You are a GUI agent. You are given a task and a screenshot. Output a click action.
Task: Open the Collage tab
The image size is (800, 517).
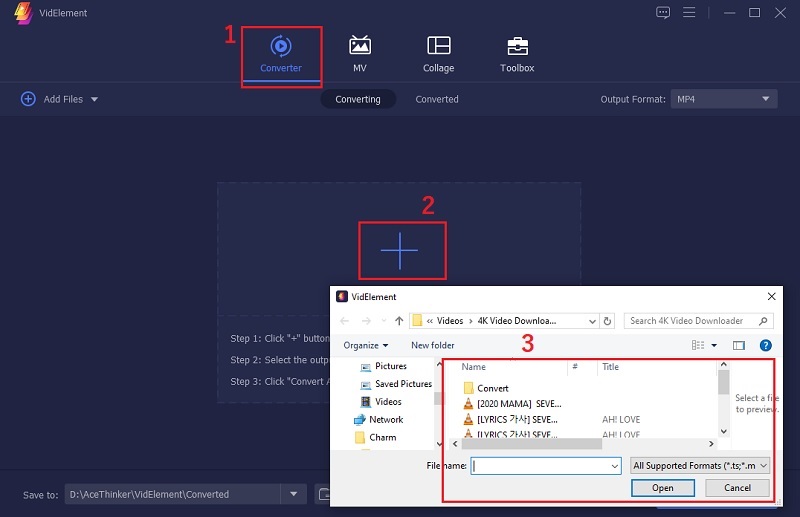point(438,55)
